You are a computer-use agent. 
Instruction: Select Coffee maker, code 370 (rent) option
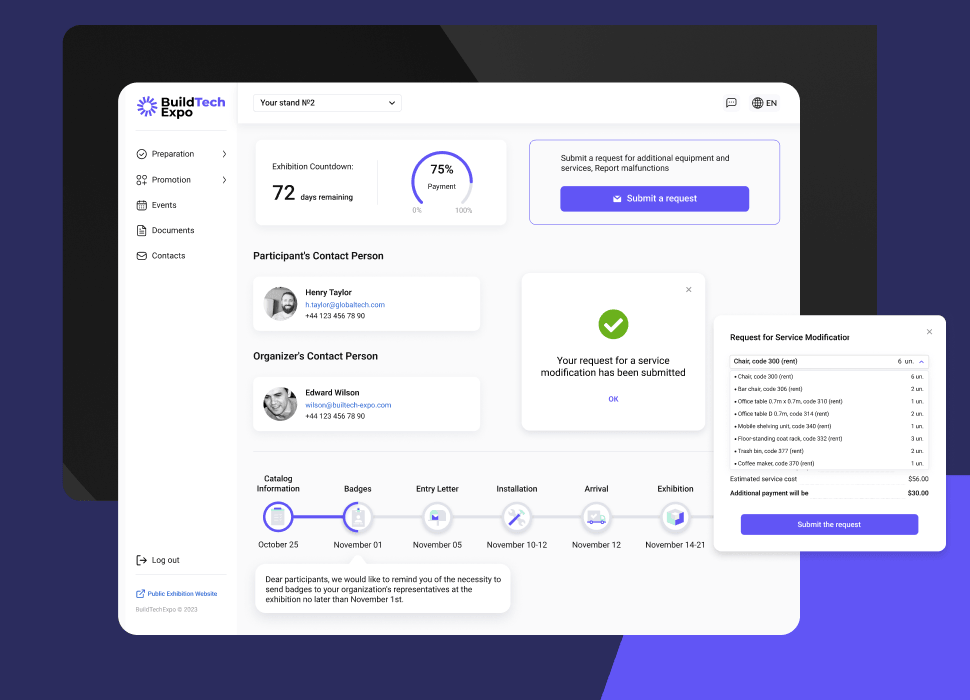coord(829,463)
